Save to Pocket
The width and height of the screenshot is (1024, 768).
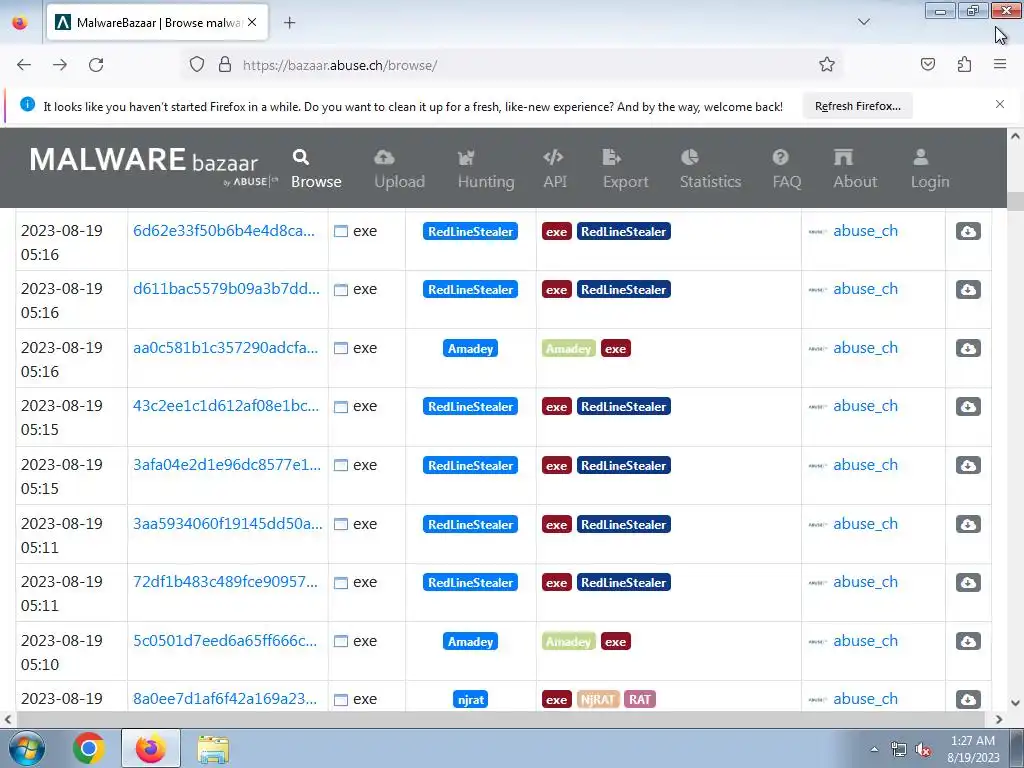(928, 65)
